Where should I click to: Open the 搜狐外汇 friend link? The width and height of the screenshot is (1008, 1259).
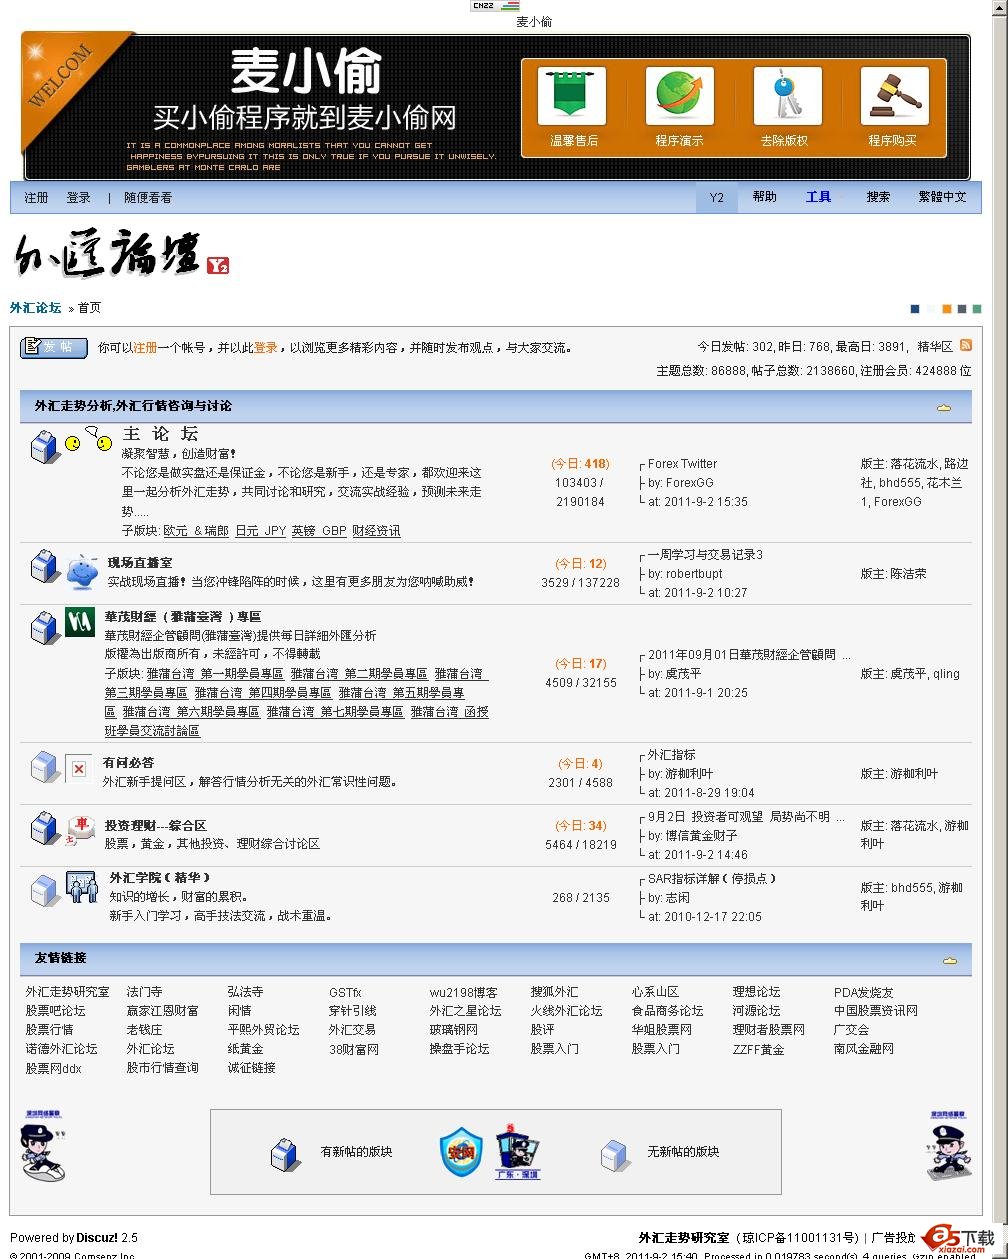[554, 992]
